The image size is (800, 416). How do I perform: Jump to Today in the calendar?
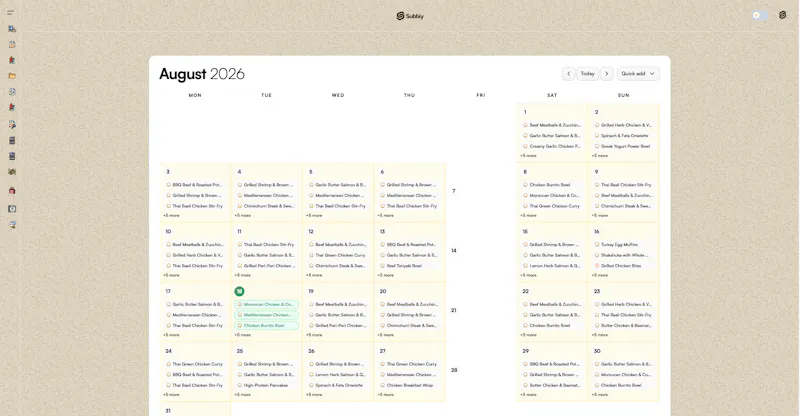click(x=587, y=74)
